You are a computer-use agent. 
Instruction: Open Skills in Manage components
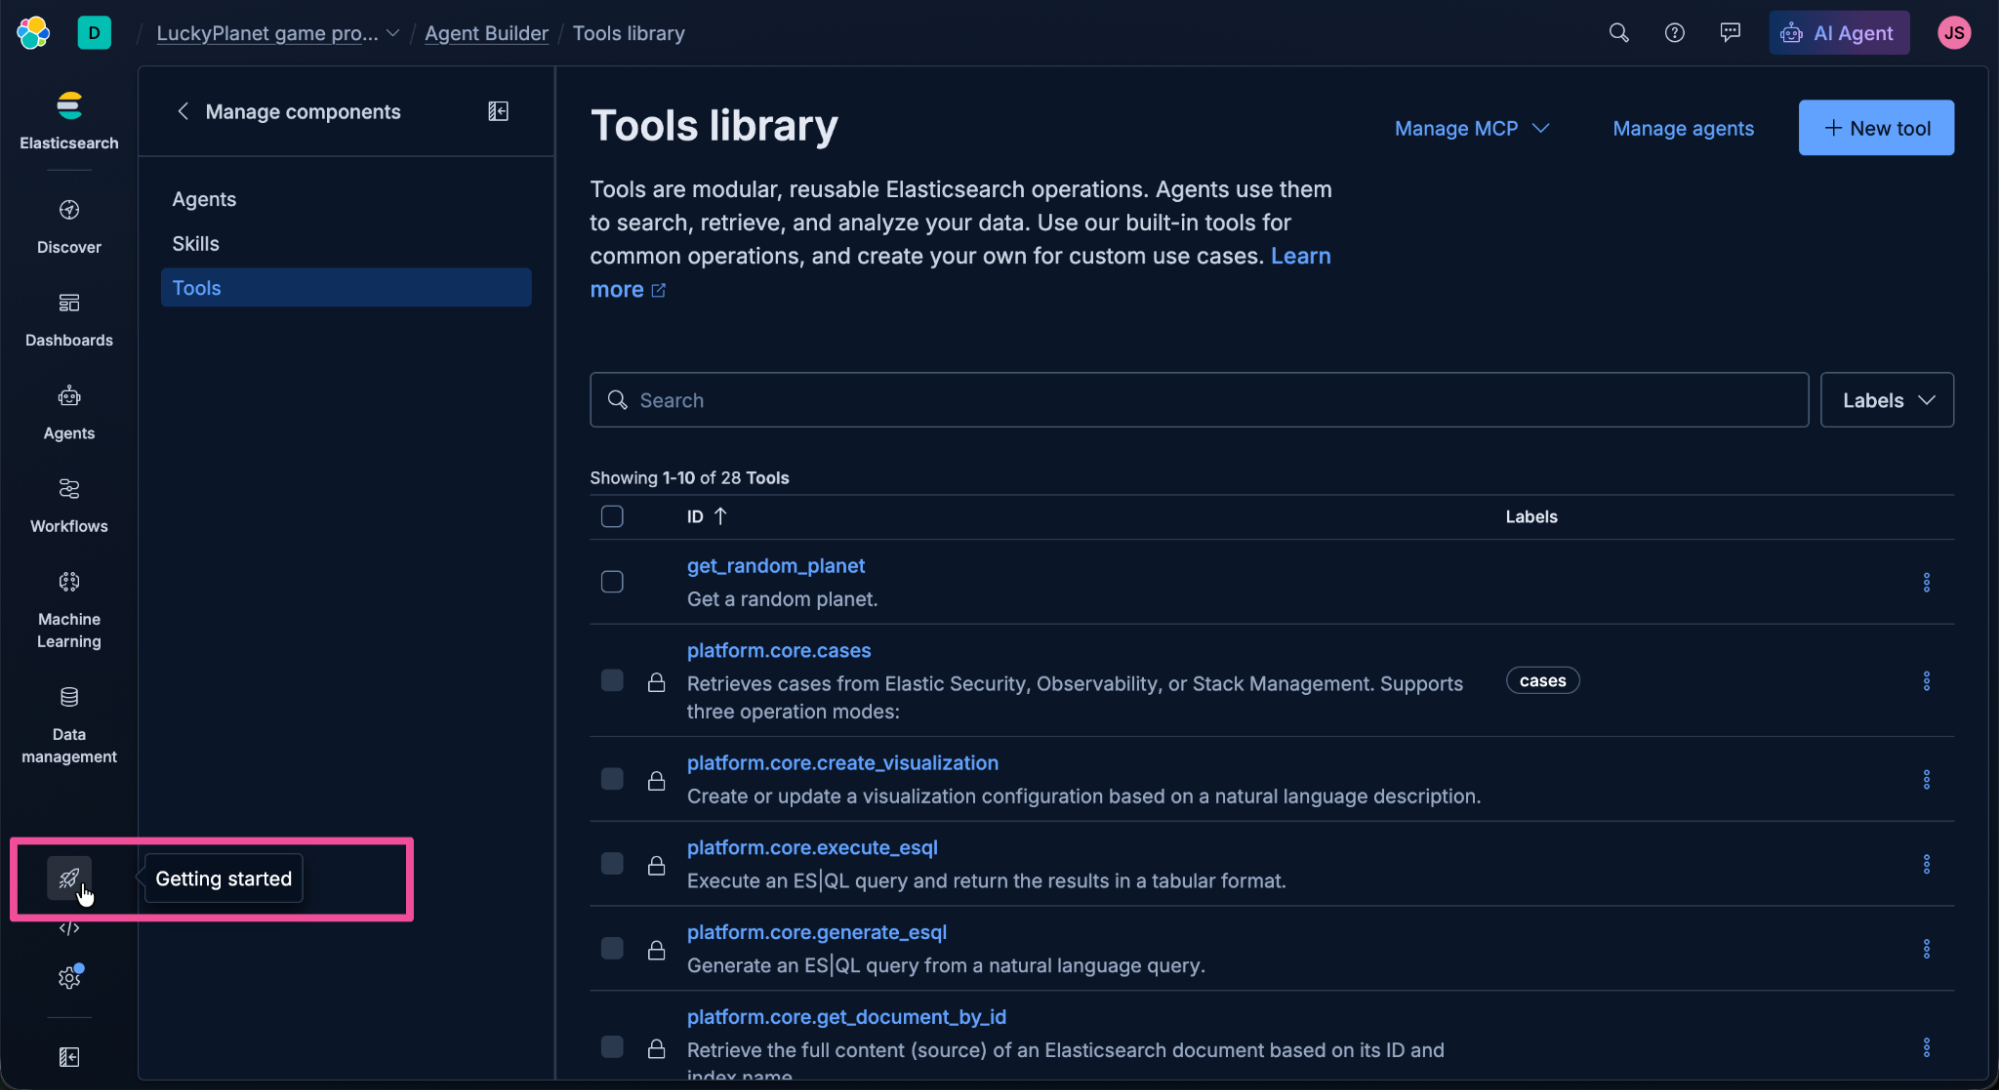tap(195, 243)
